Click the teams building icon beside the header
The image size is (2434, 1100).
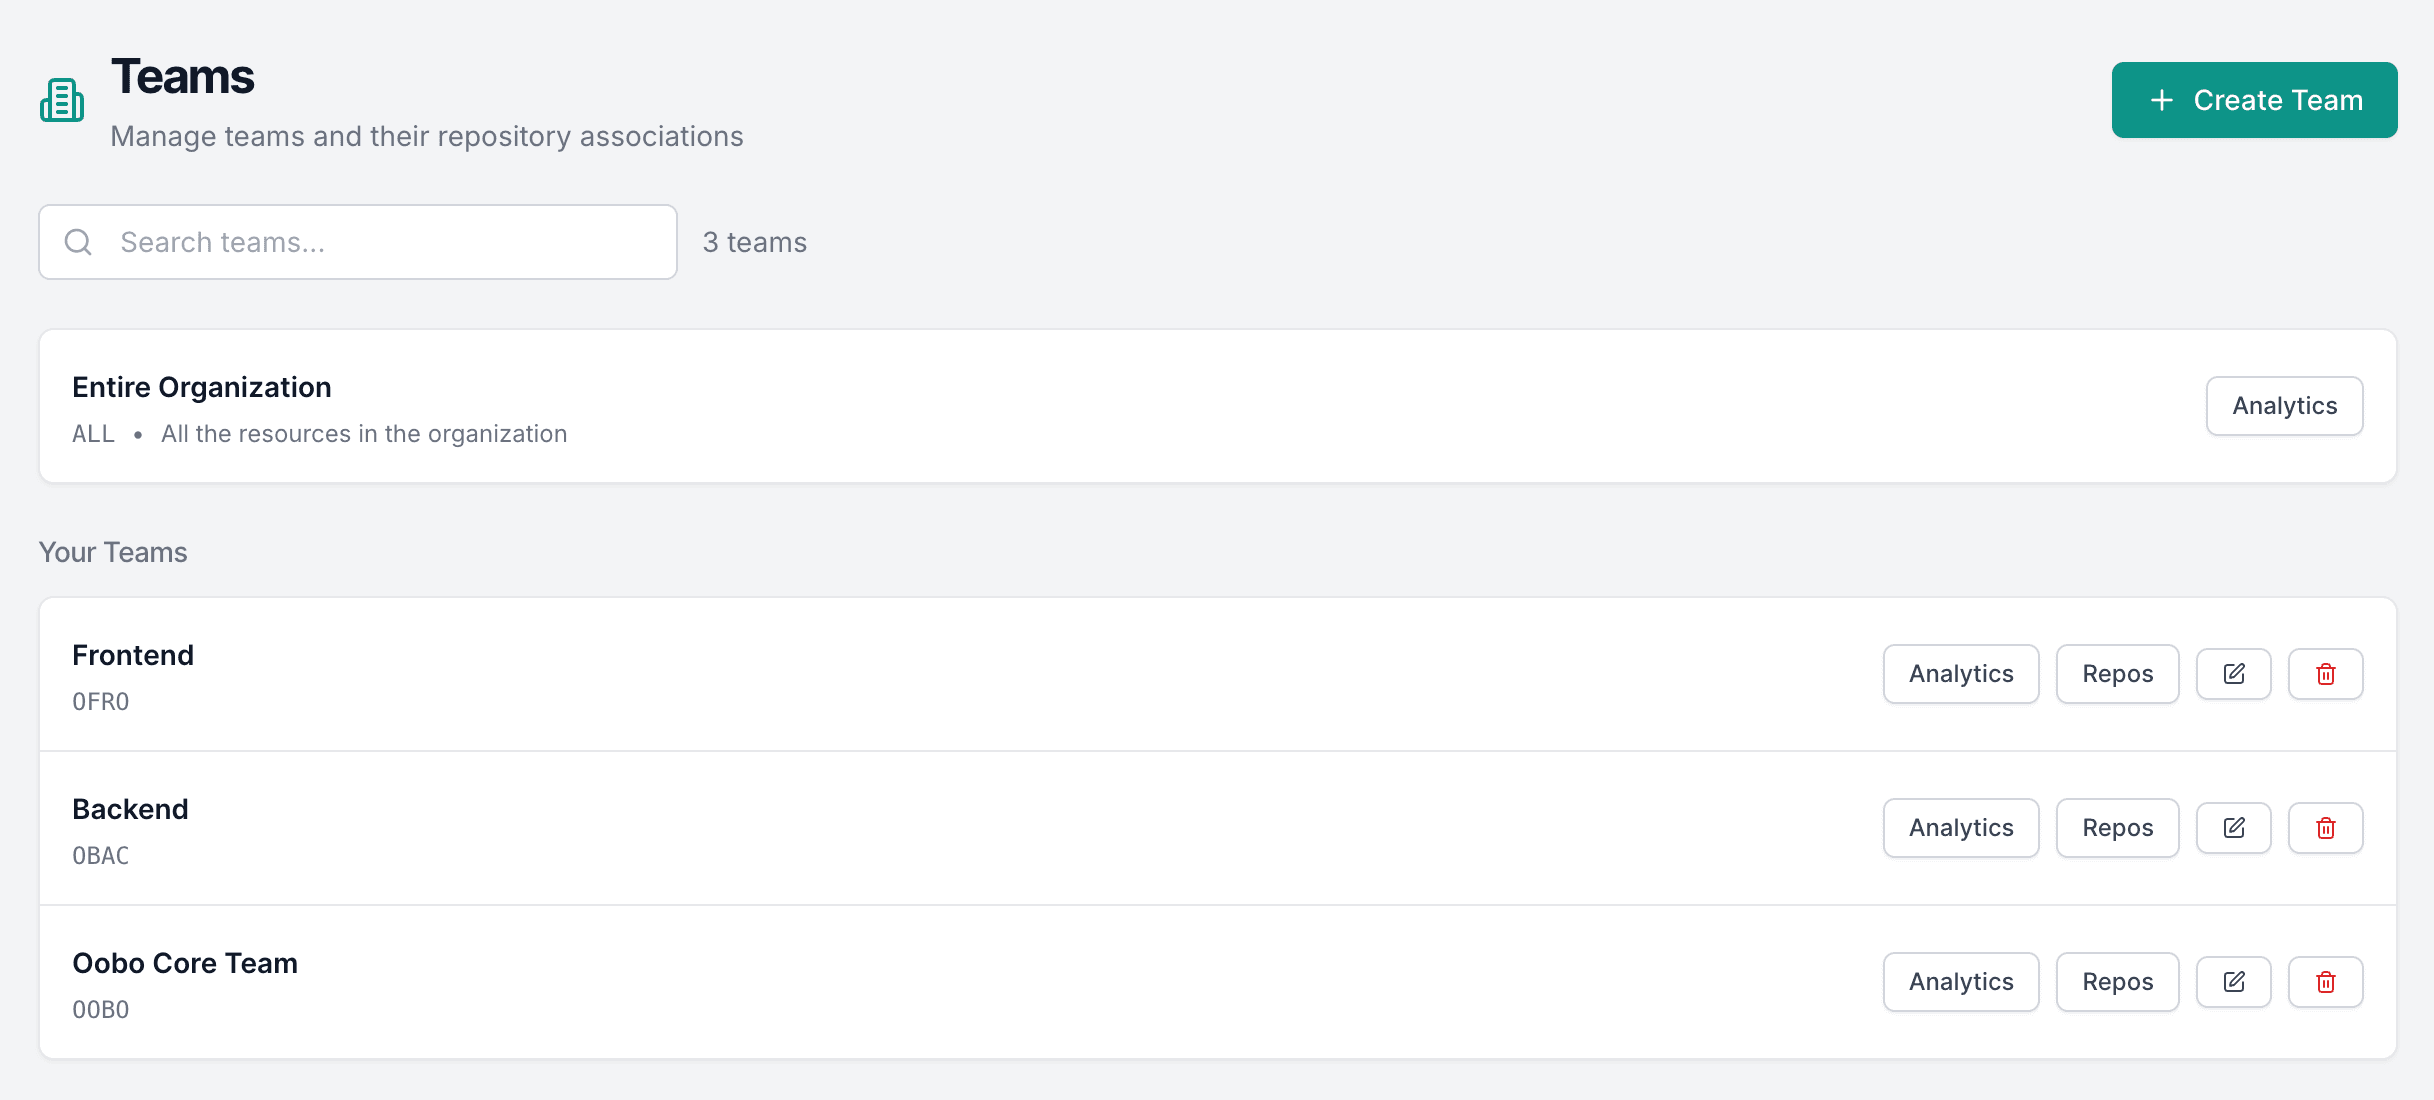click(61, 98)
